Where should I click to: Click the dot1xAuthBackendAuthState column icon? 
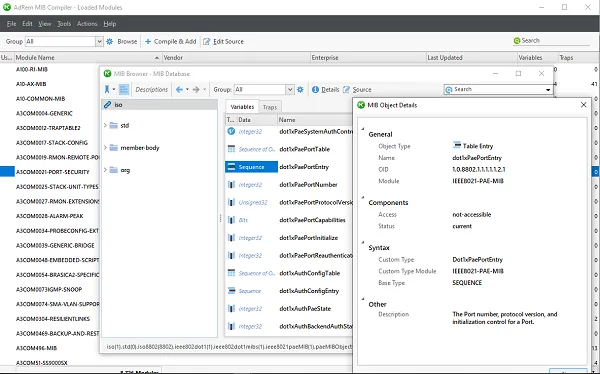click(231, 326)
